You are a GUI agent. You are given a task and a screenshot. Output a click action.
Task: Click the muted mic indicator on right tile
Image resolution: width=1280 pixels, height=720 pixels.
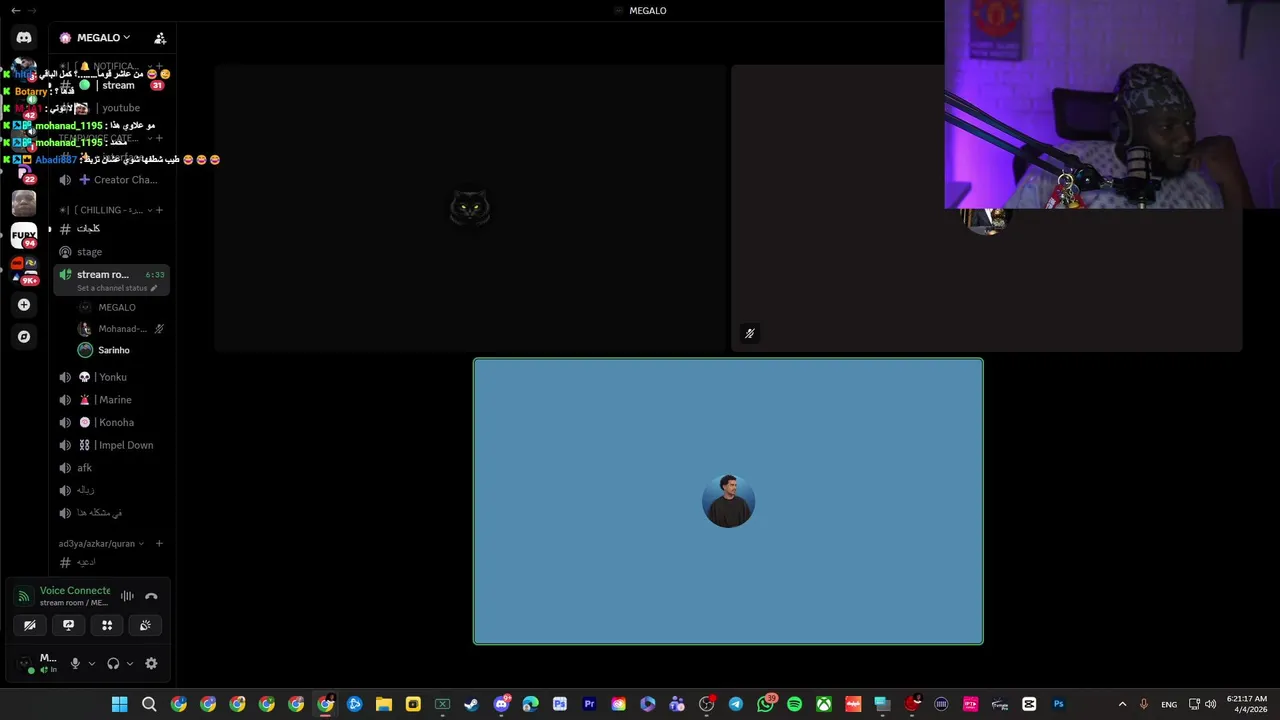coord(749,334)
